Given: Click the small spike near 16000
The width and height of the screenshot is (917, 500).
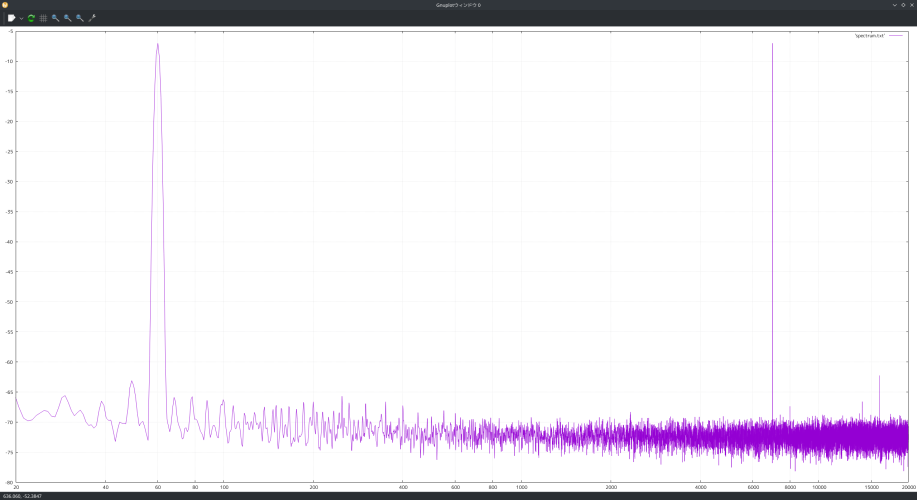Looking at the screenshot, I should (x=879, y=398).
